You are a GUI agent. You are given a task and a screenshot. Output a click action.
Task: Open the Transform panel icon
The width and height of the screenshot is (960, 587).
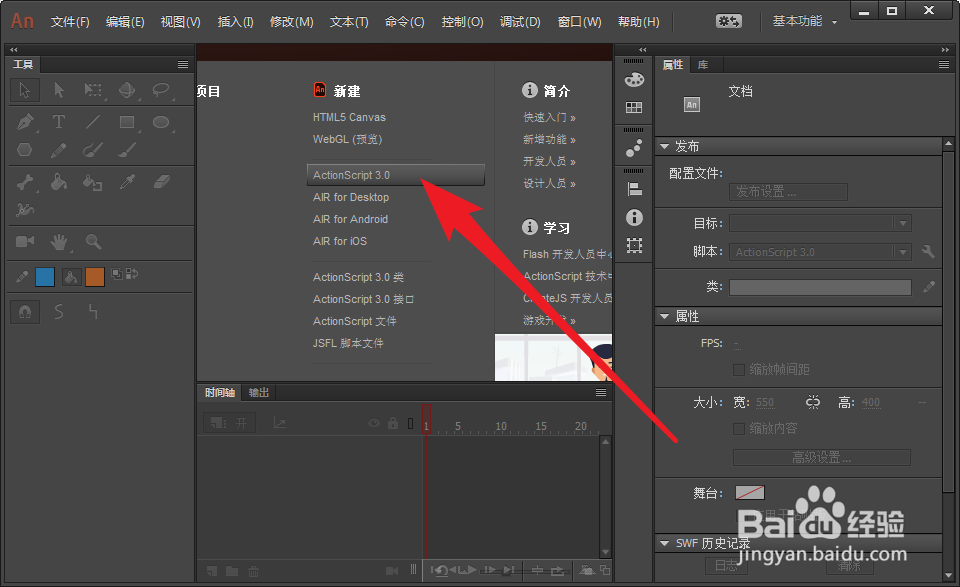(634, 245)
